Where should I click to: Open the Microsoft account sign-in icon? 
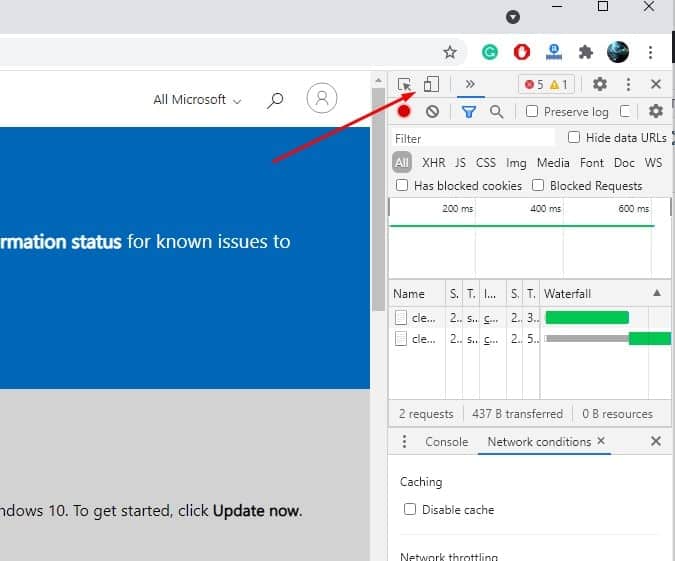[x=322, y=98]
